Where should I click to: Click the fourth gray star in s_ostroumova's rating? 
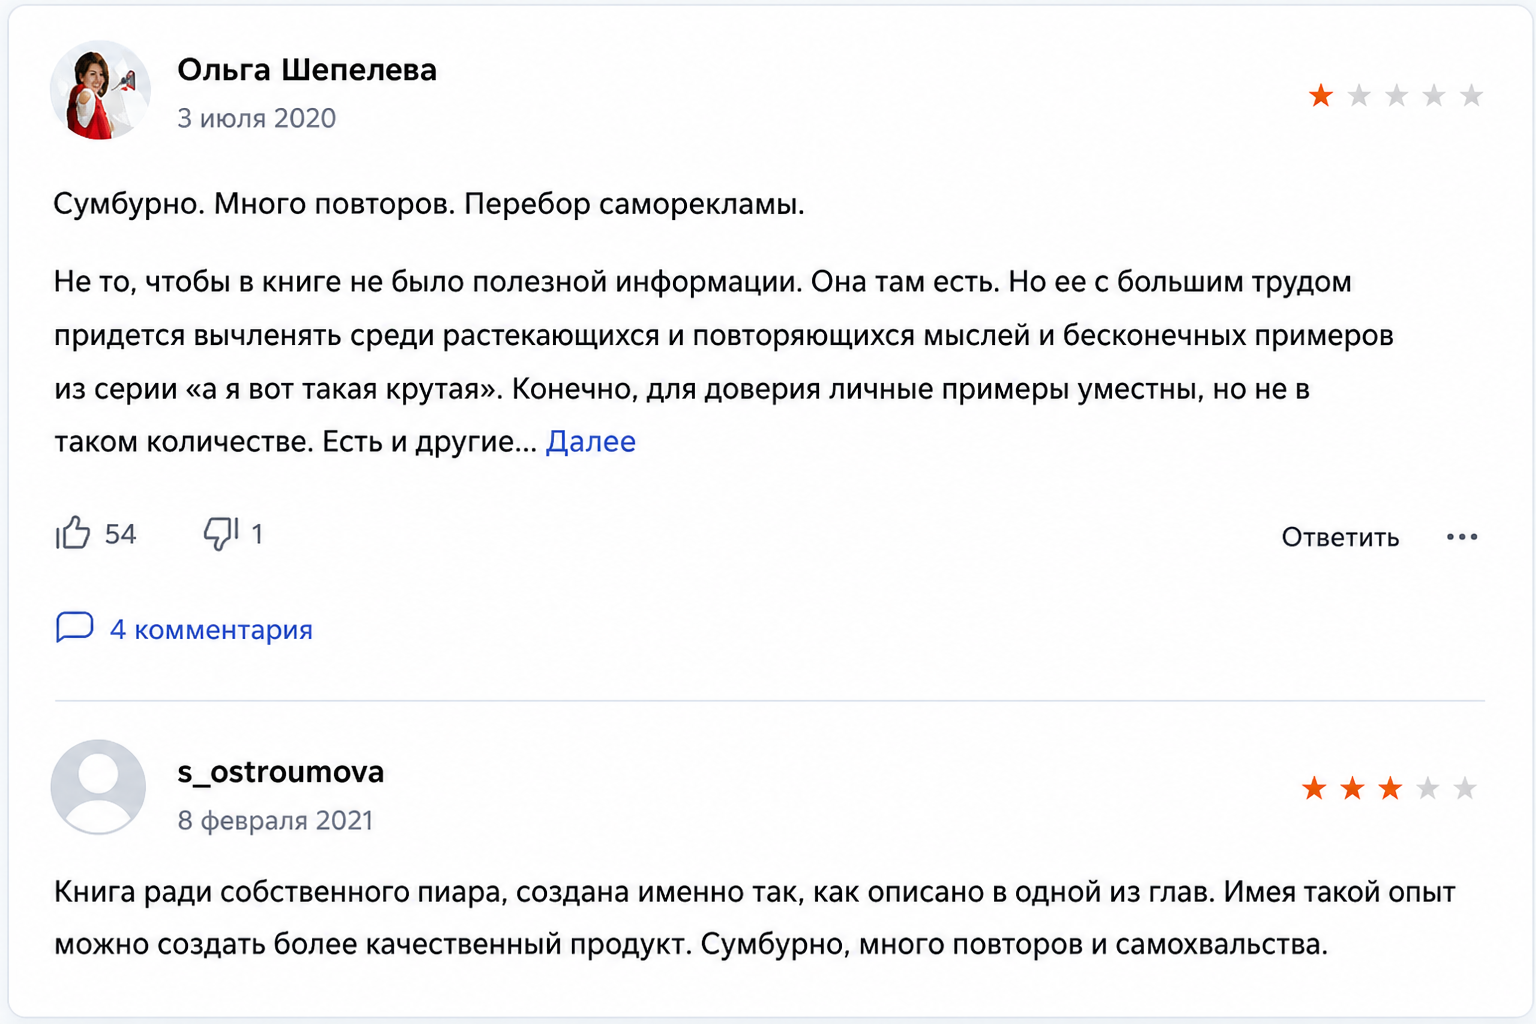tap(1428, 788)
